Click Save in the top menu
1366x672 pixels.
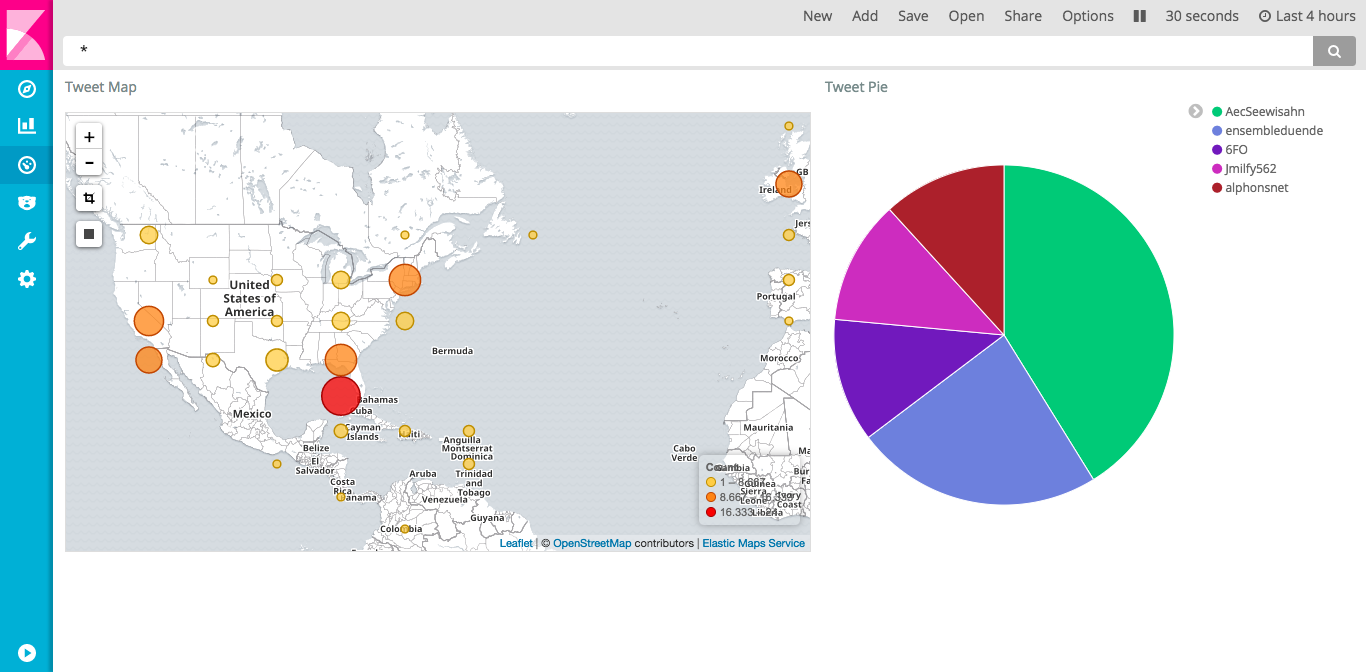(x=913, y=16)
